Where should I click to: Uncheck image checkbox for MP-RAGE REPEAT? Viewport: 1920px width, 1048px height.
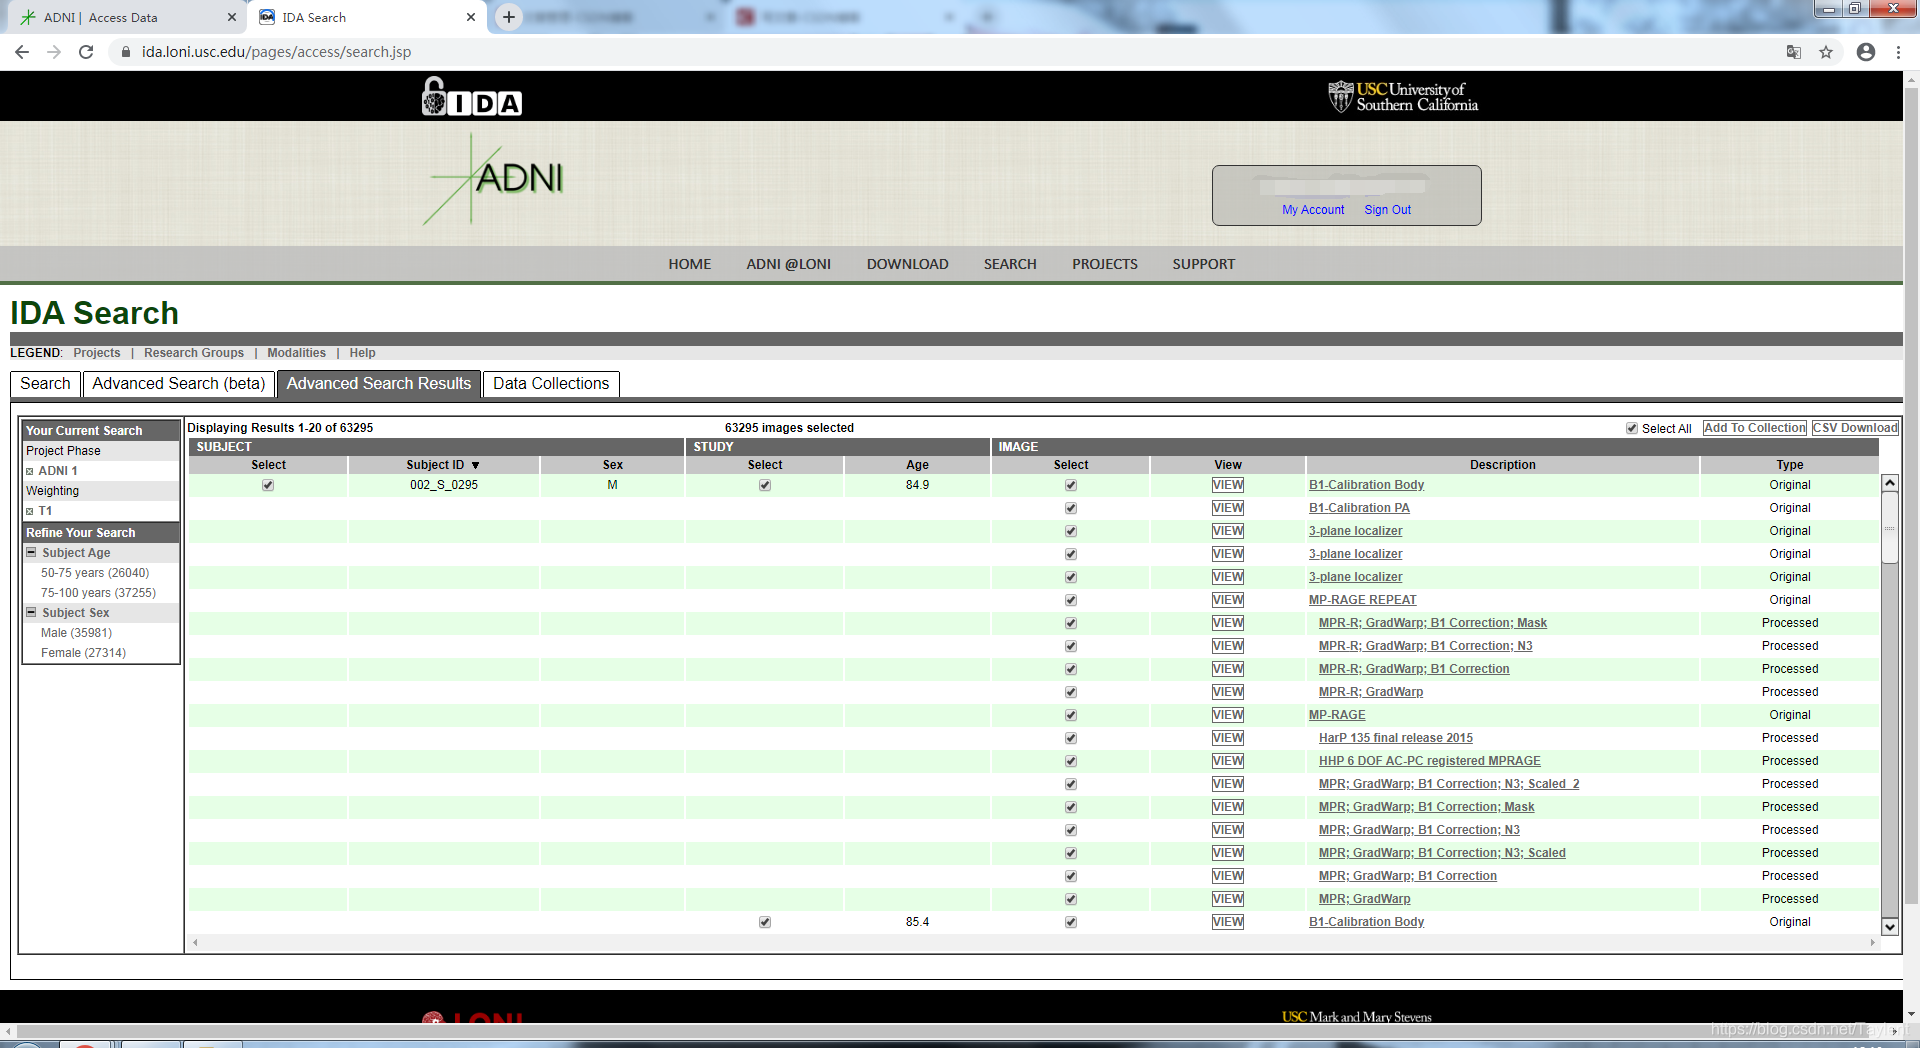coord(1071,600)
